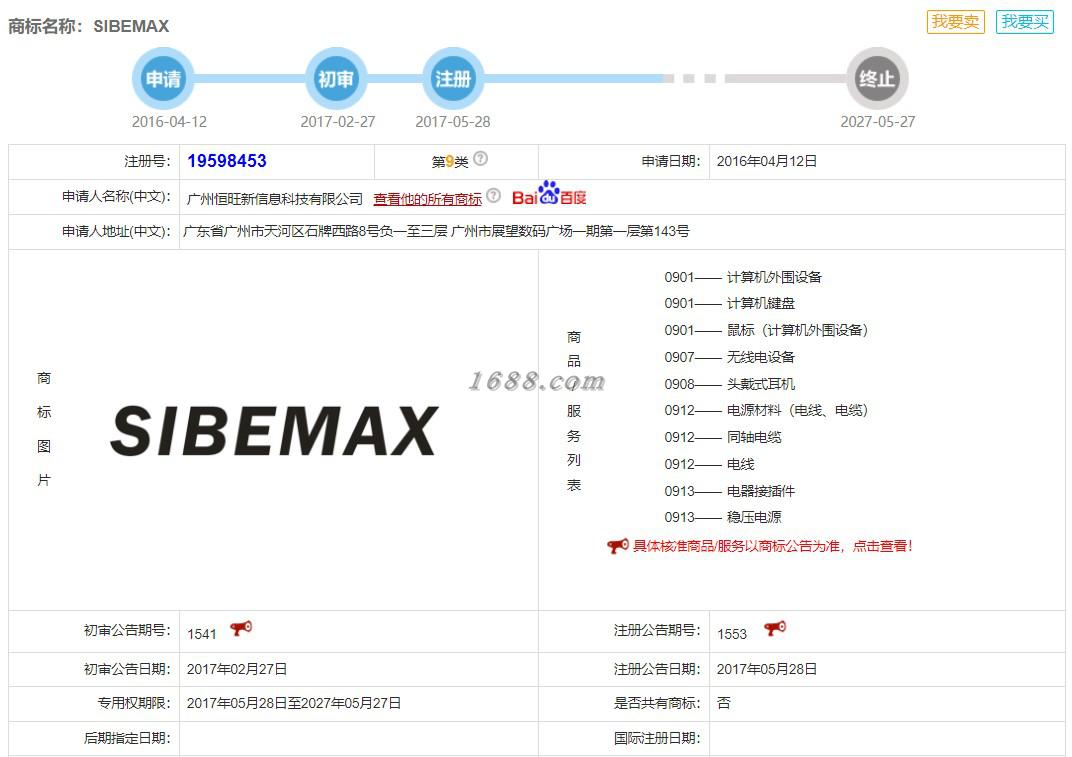1072x757 pixels.
Task: Select the 终止 timeline step circle
Action: point(877,79)
